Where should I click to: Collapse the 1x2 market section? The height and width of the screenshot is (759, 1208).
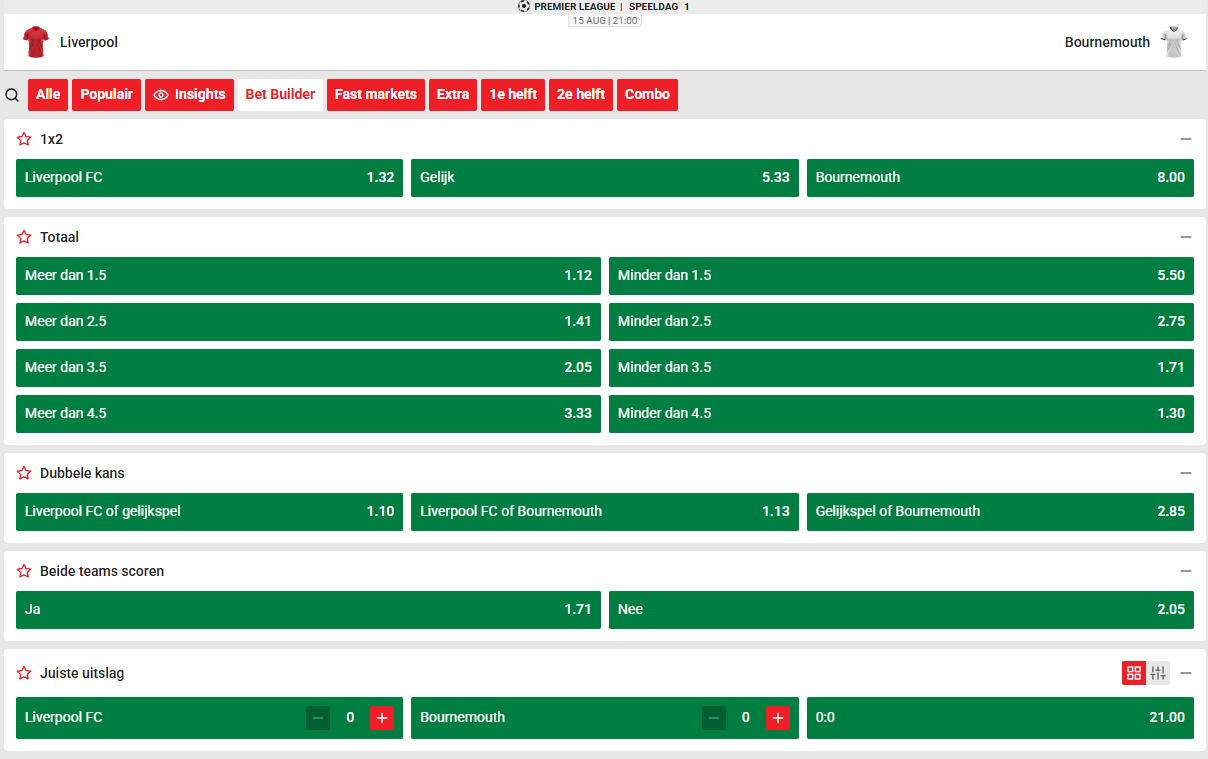tap(1186, 139)
